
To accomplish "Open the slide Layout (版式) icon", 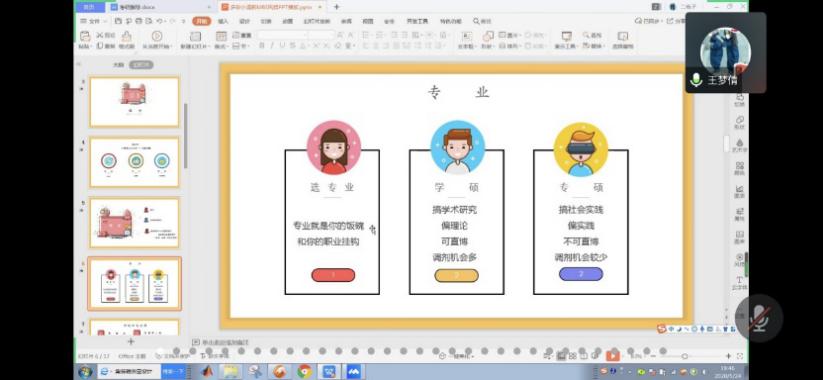I will [x=221, y=36].
